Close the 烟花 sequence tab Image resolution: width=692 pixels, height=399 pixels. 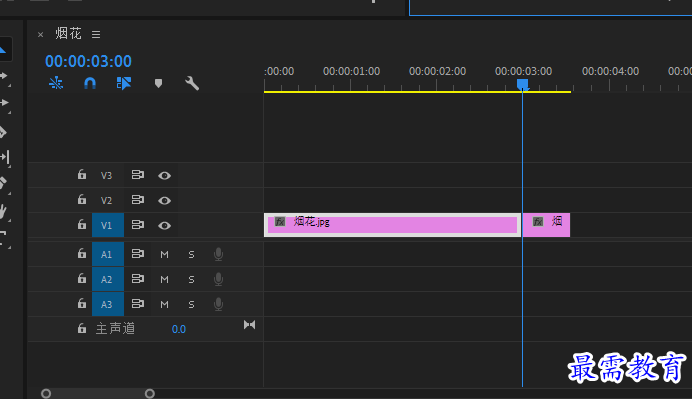click(x=41, y=34)
